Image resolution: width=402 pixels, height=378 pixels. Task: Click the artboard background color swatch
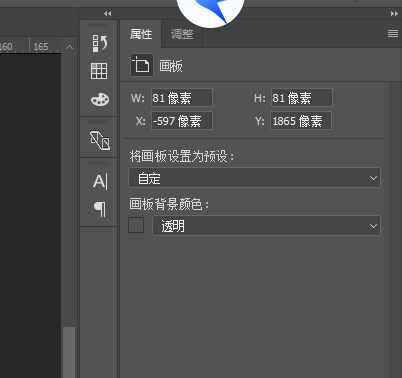(x=136, y=225)
